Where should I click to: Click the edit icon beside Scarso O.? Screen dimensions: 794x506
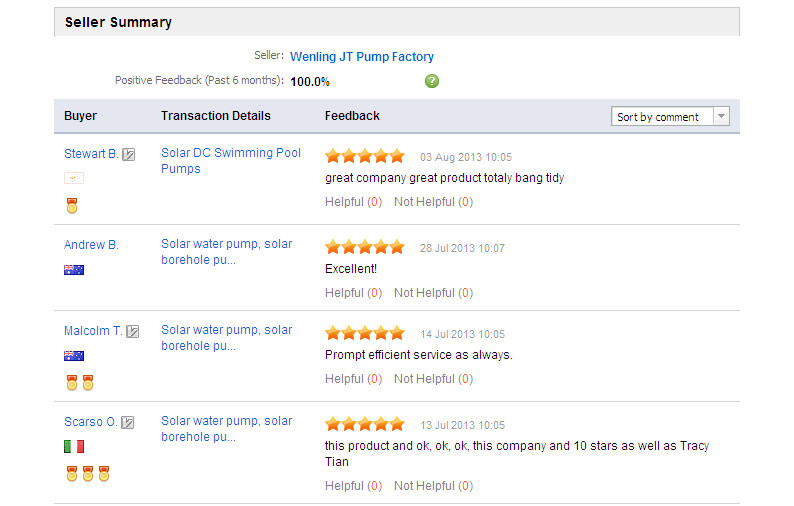[x=128, y=422]
